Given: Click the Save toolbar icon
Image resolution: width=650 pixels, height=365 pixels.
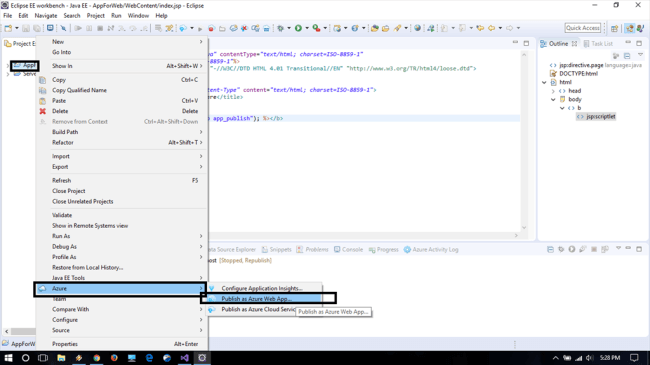Looking at the screenshot, I should pyautogui.click(x=26, y=28).
